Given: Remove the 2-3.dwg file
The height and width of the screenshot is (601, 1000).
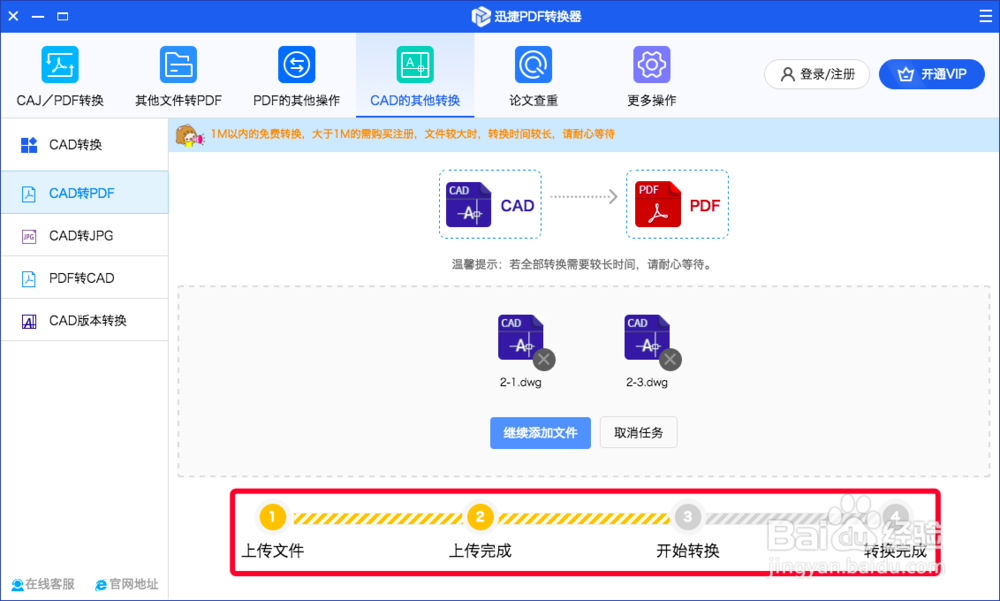Looking at the screenshot, I should (670, 359).
